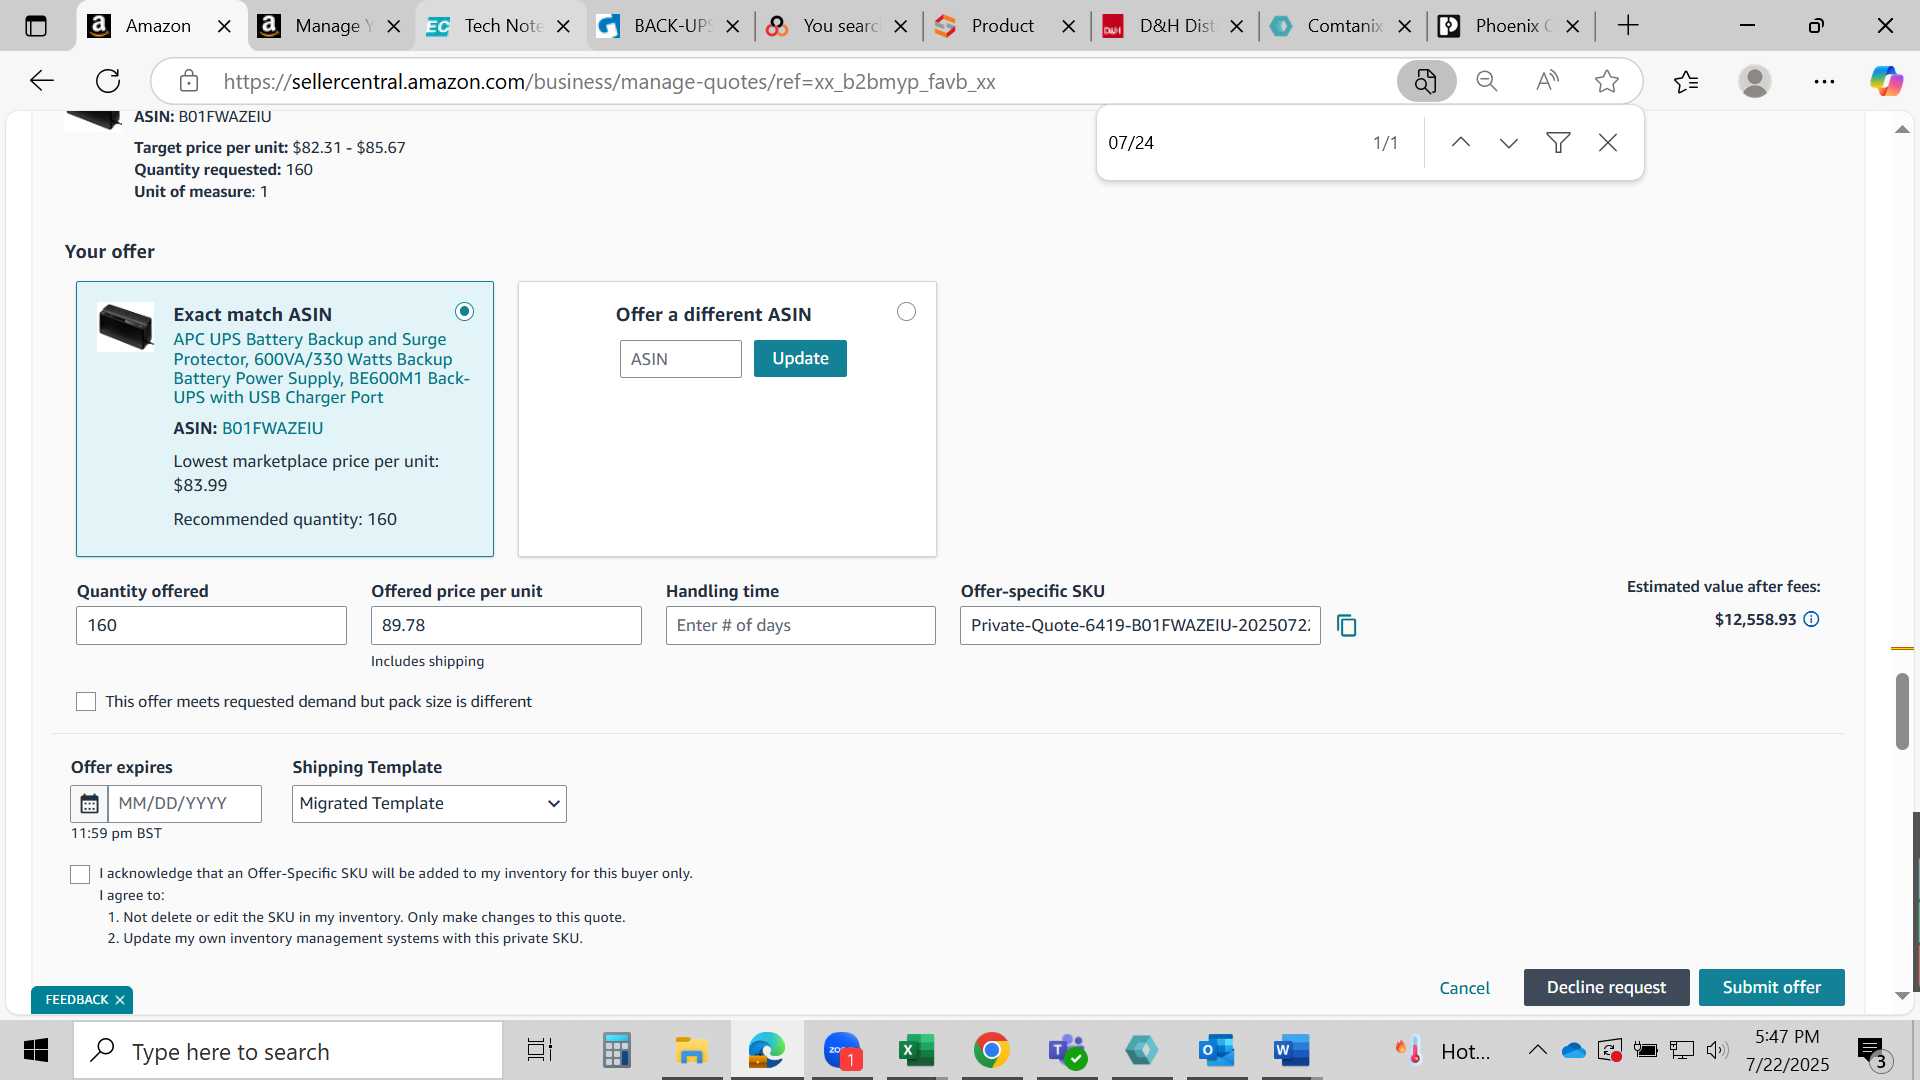Open the taskbar notification center

pos(1872,1051)
